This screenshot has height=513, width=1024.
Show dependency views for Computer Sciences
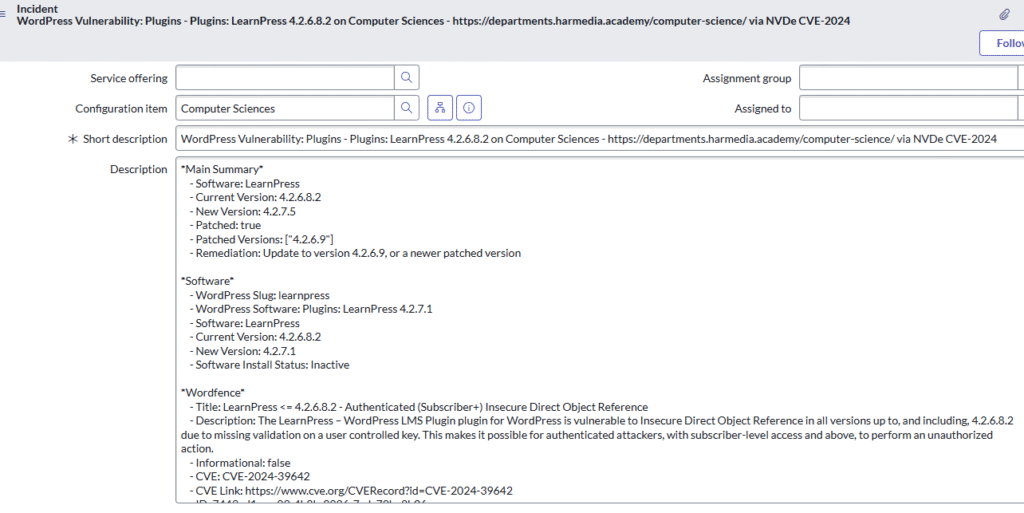tap(440, 108)
